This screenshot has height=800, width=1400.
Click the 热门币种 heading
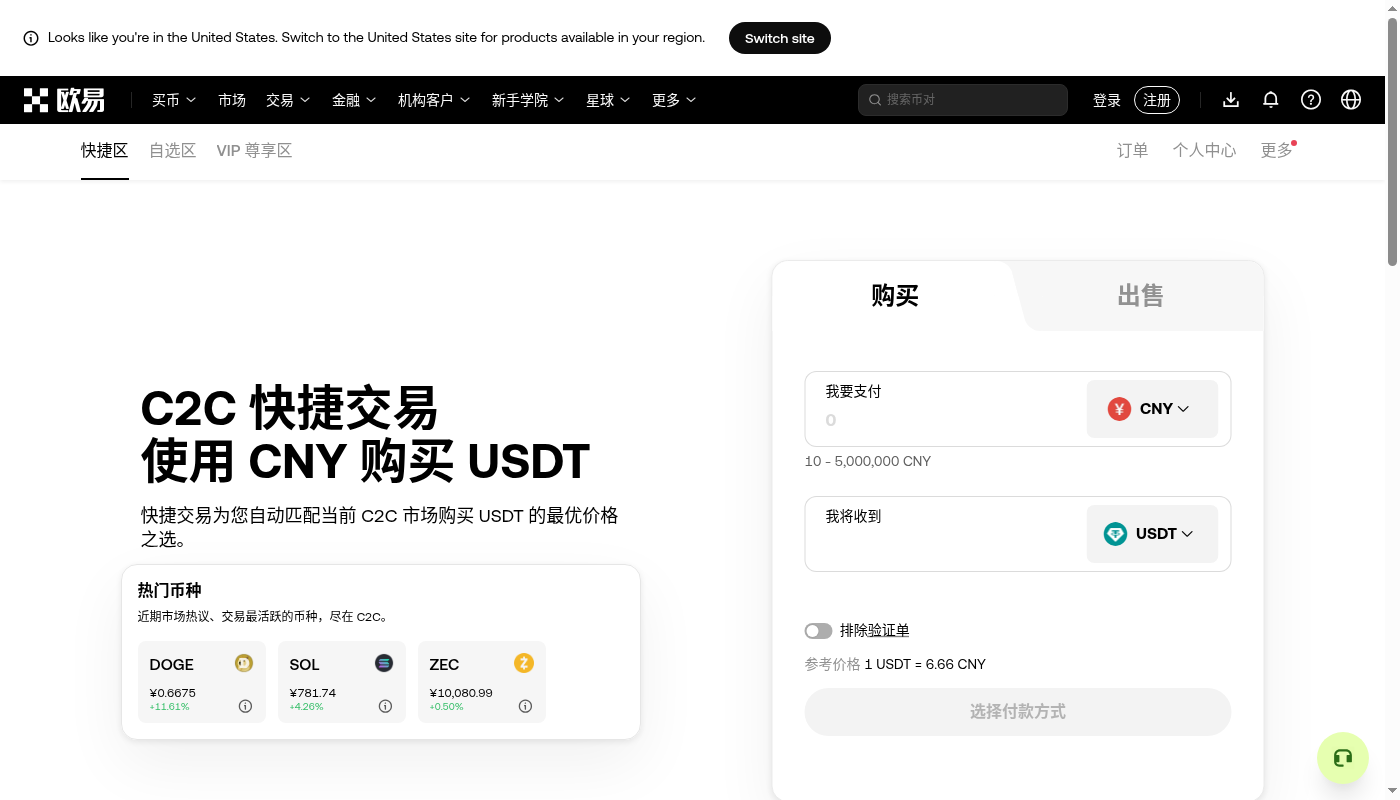click(x=170, y=590)
